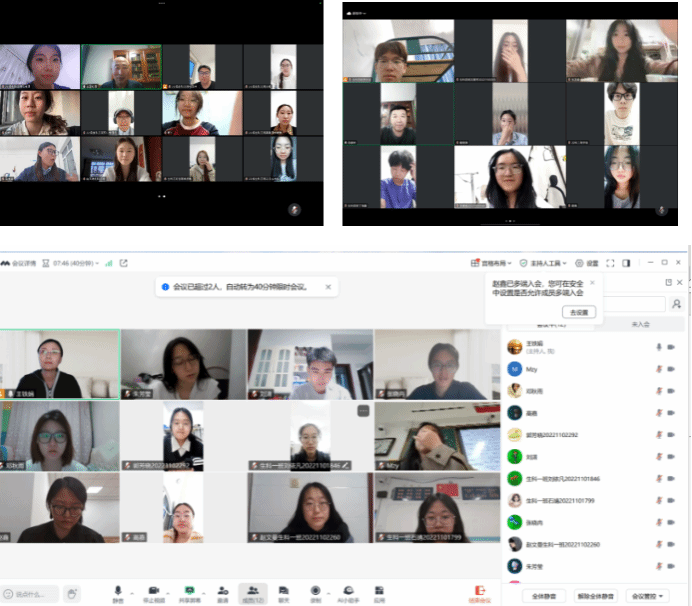The width and height of the screenshot is (692, 606).
Task: Click the Mute All button
Action: [543, 595]
